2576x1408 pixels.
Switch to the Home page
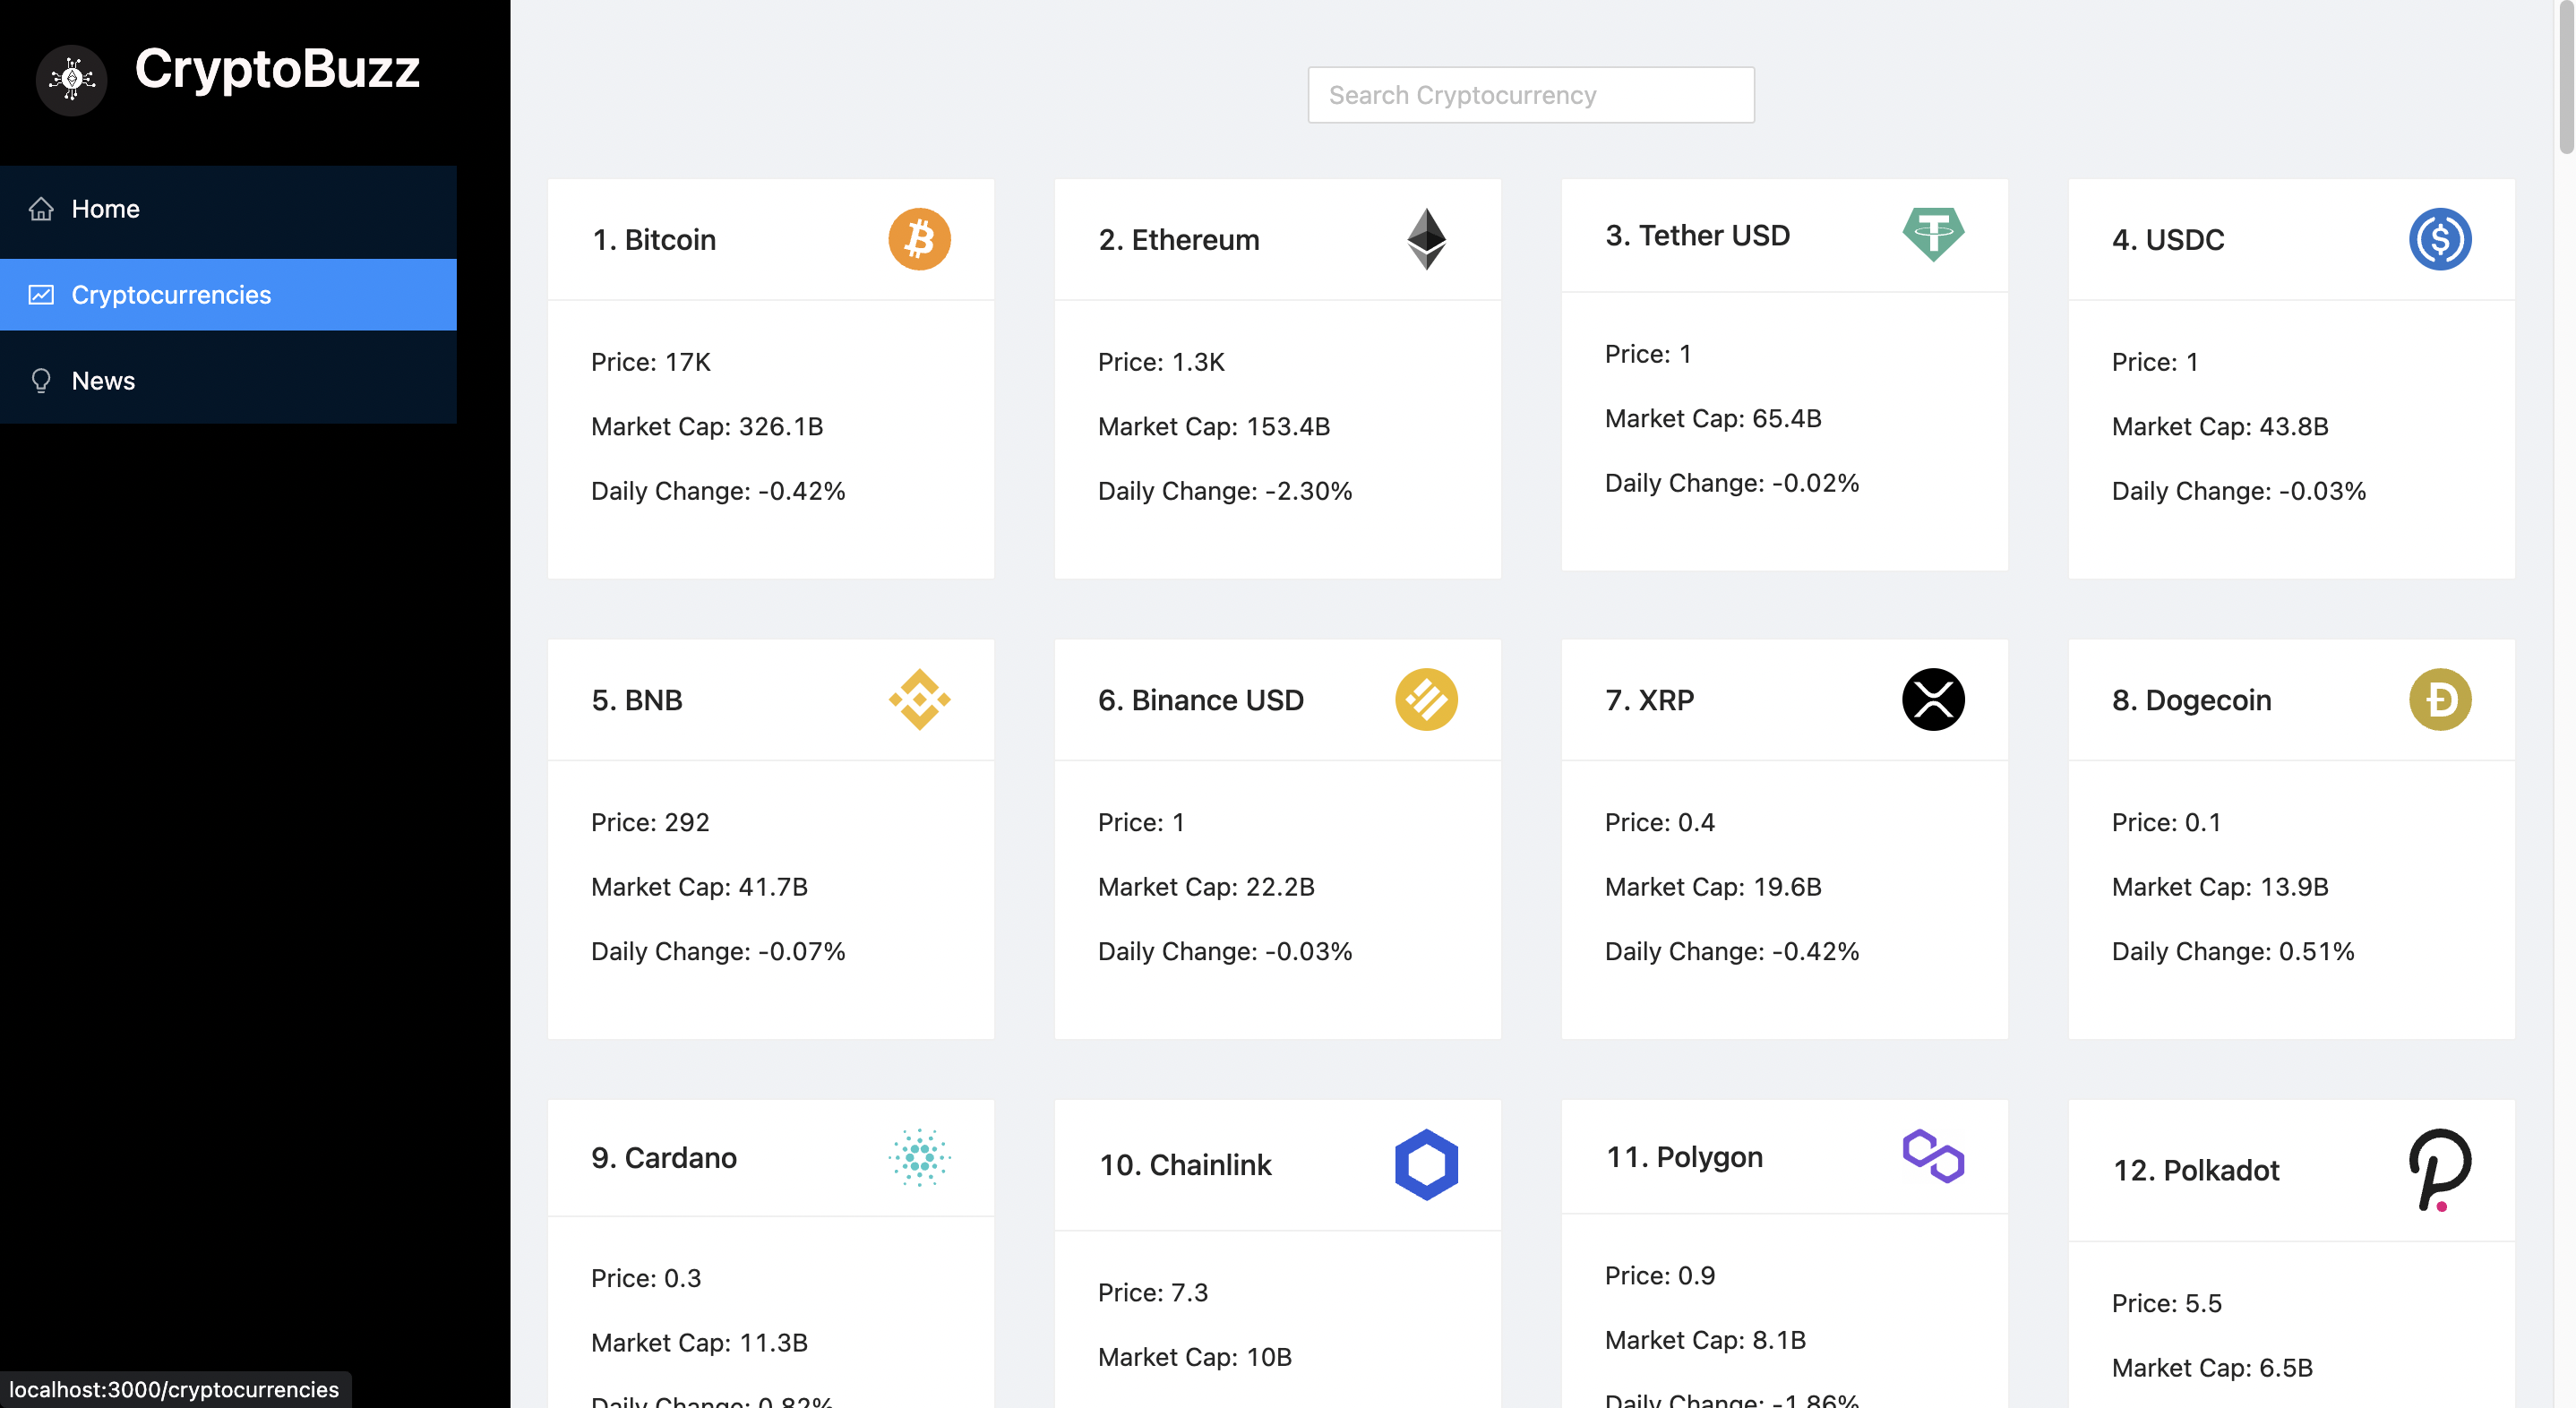(x=105, y=208)
